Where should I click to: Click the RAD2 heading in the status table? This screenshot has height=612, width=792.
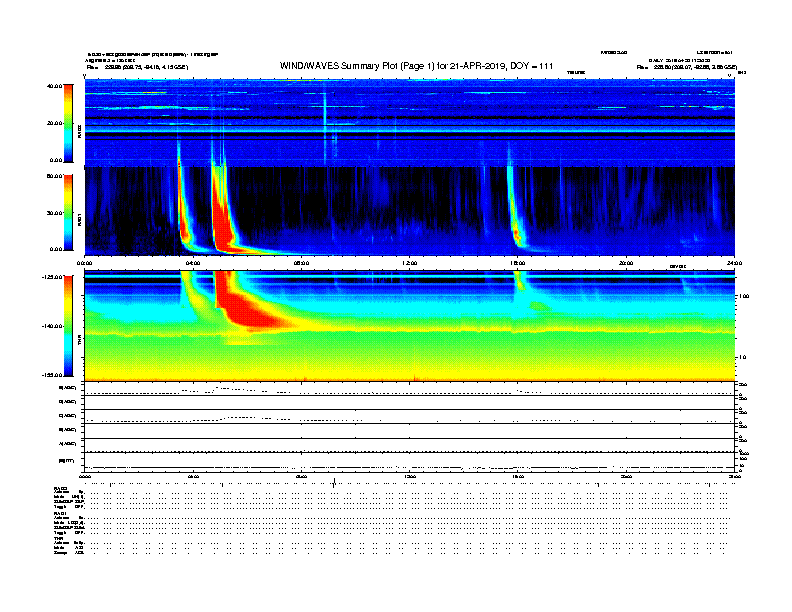point(60,488)
